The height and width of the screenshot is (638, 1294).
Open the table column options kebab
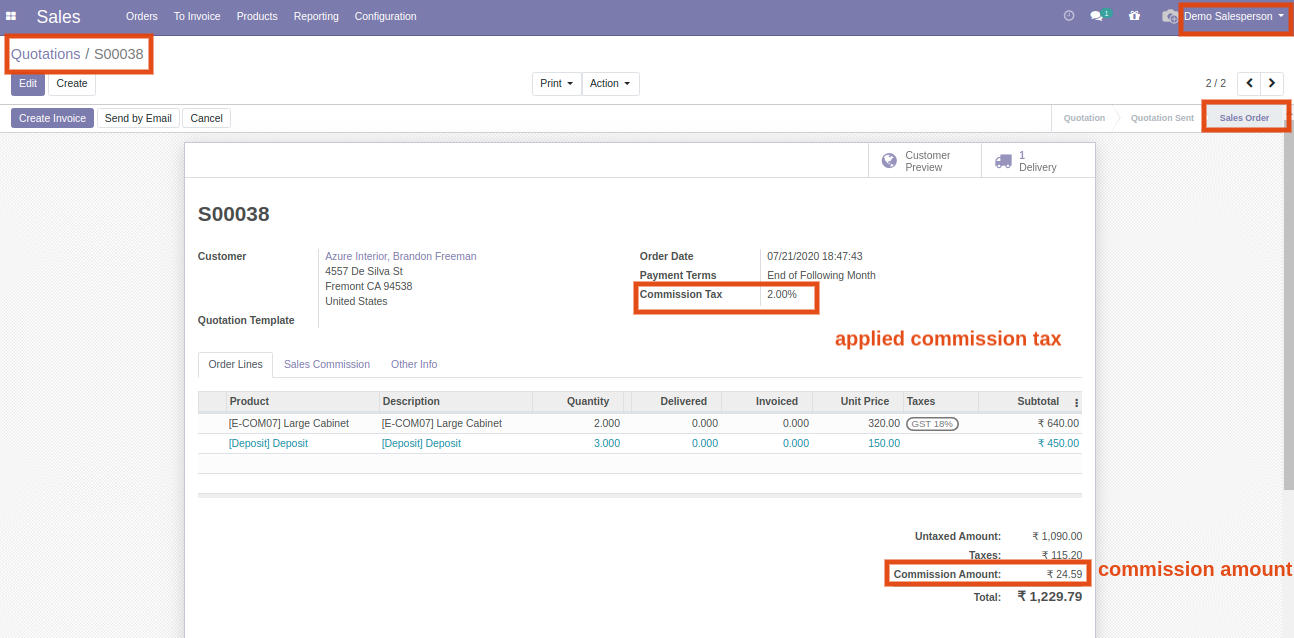coord(1077,402)
